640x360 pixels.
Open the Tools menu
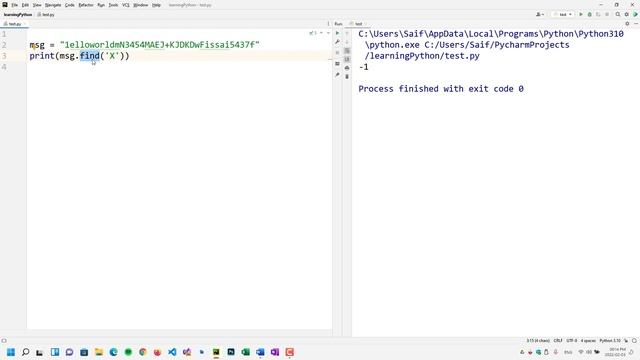(x=113, y=5)
